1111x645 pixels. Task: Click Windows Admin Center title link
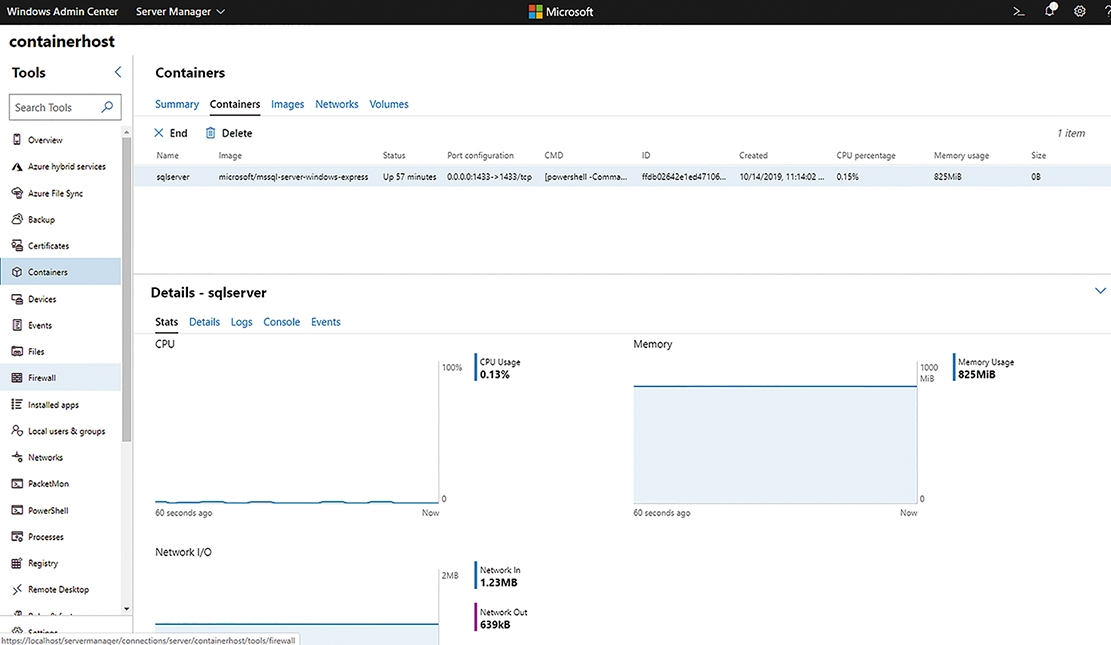point(62,11)
